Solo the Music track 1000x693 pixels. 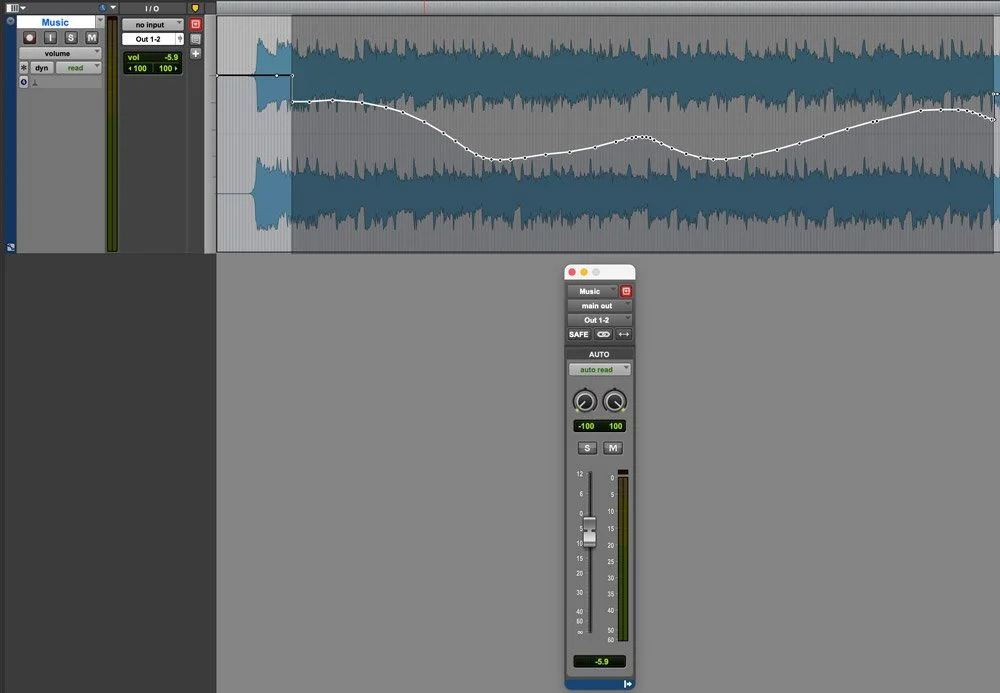(x=70, y=37)
